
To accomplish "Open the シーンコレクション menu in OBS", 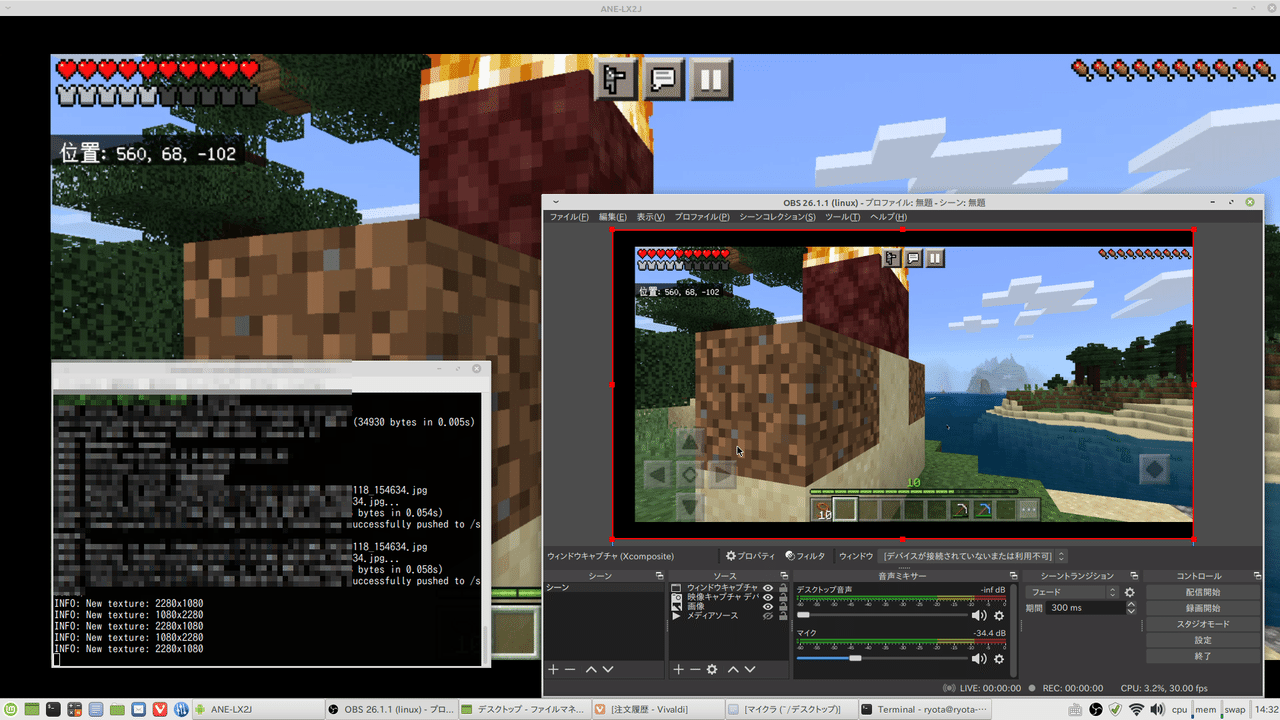I will tap(777, 217).
